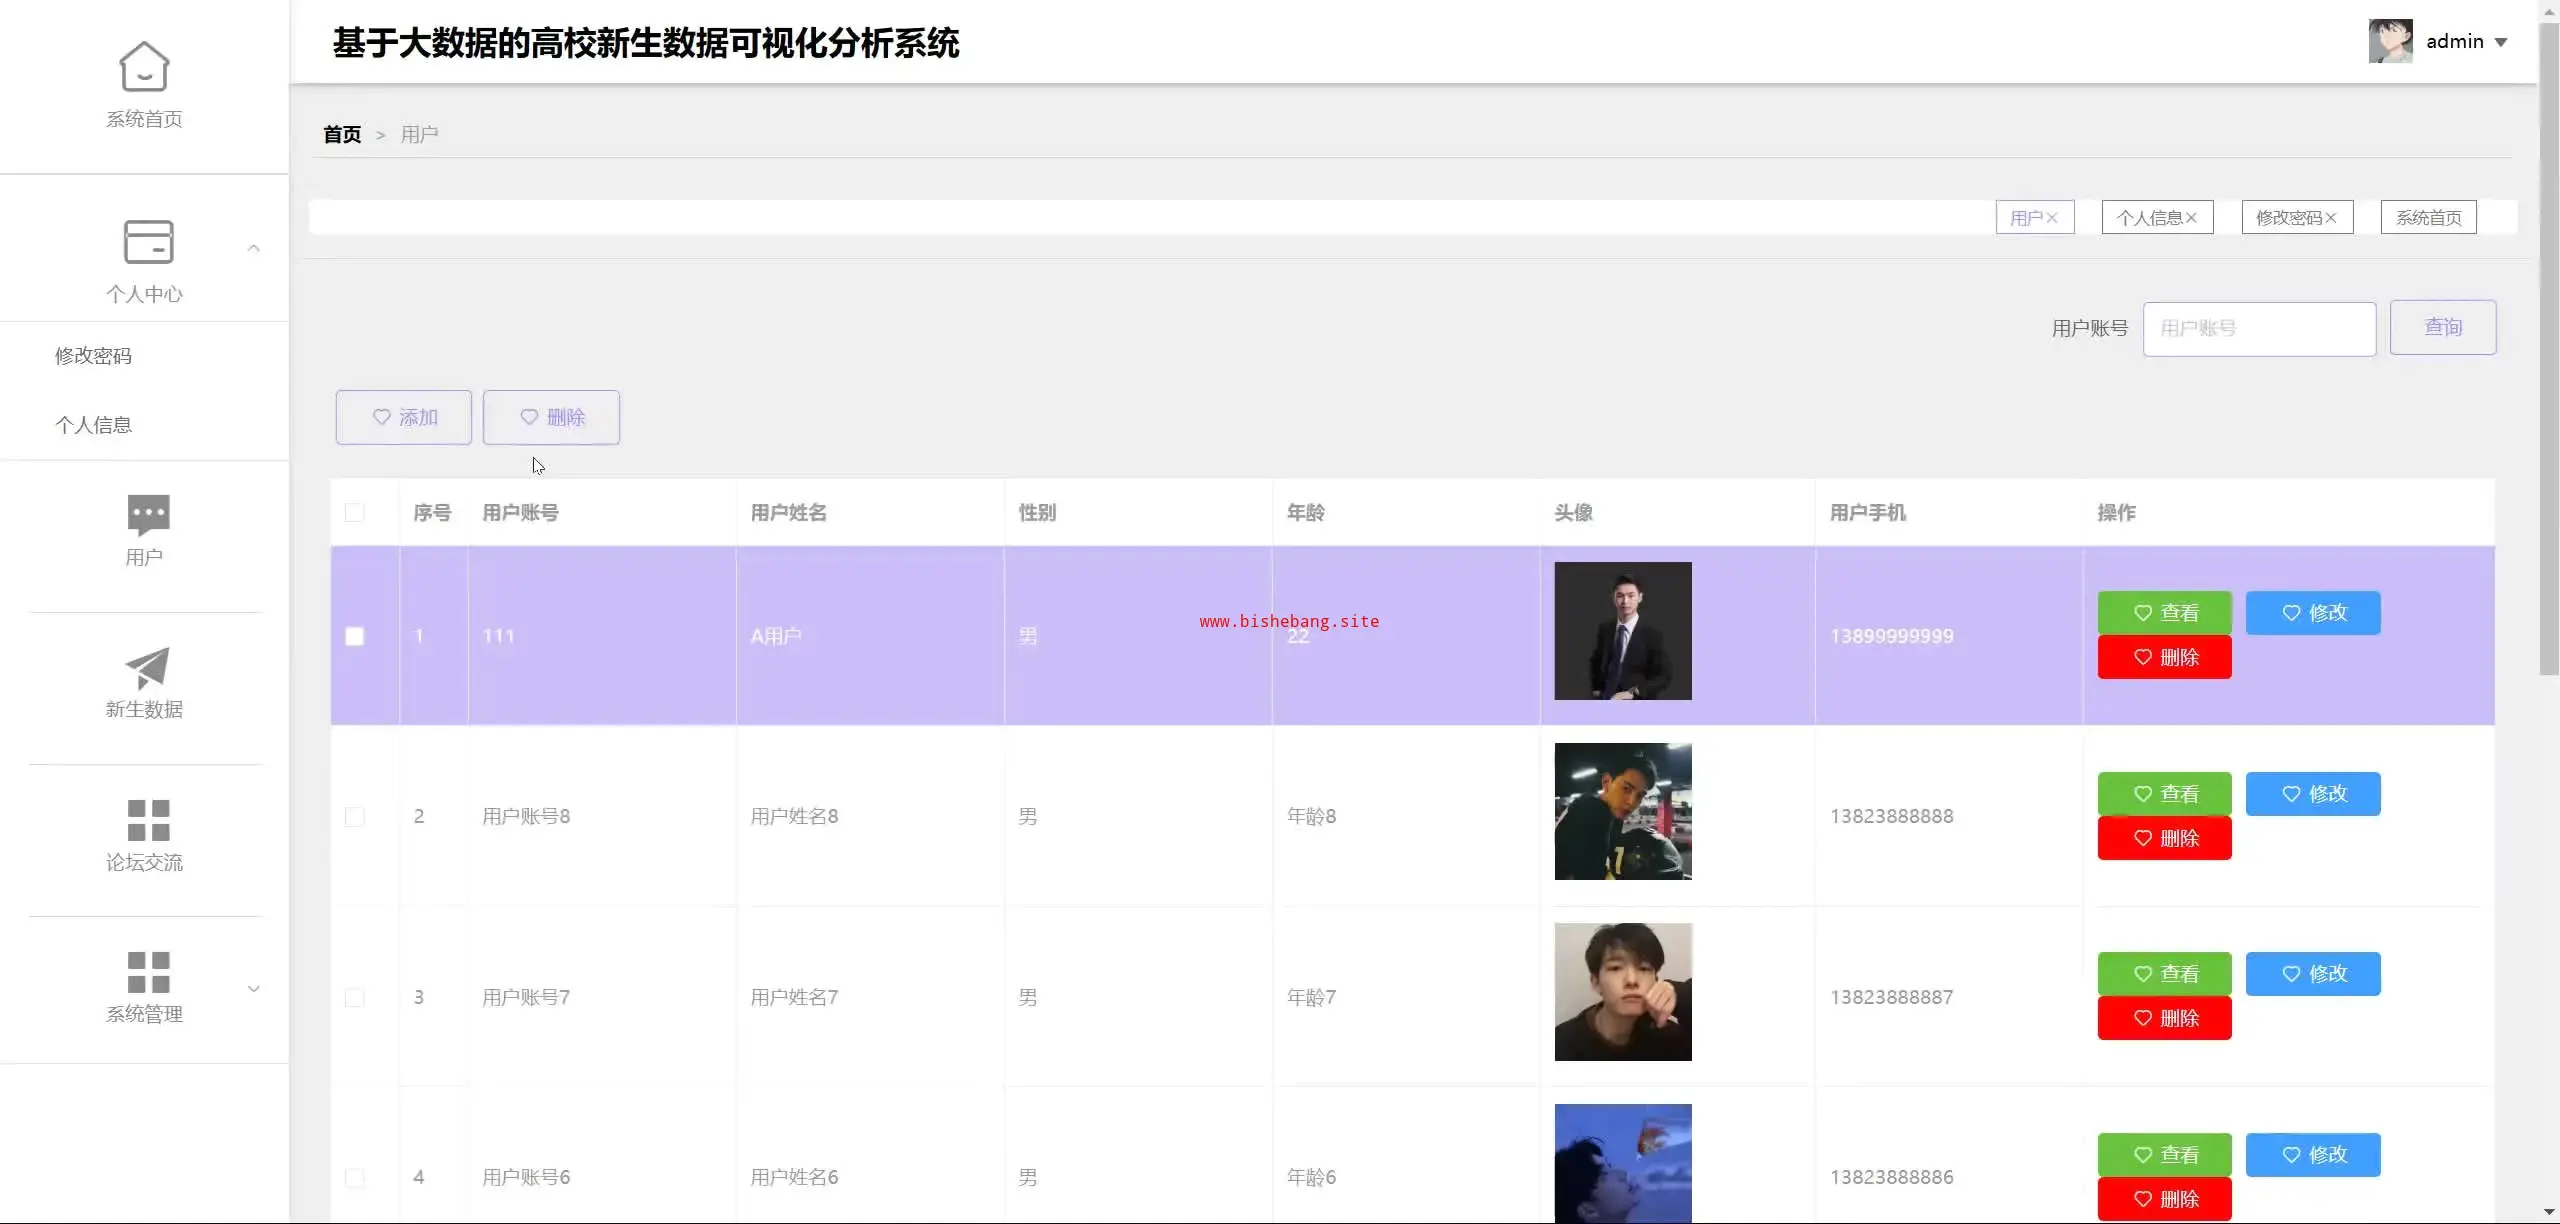Screen dimensions: 2560x1224
Task: Click the 系统首页 house icon
Action: pyautogui.click(x=144, y=66)
